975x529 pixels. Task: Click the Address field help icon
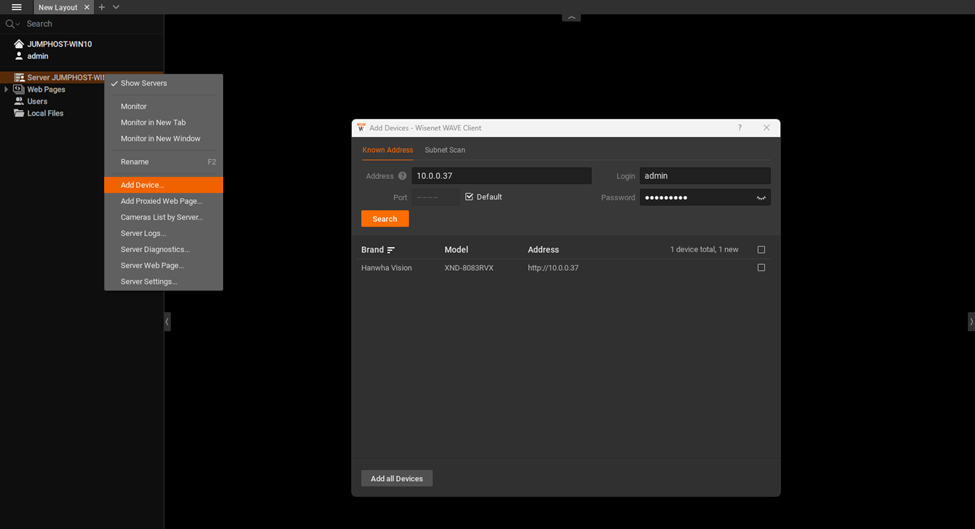pyautogui.click(x=402, y=176)
